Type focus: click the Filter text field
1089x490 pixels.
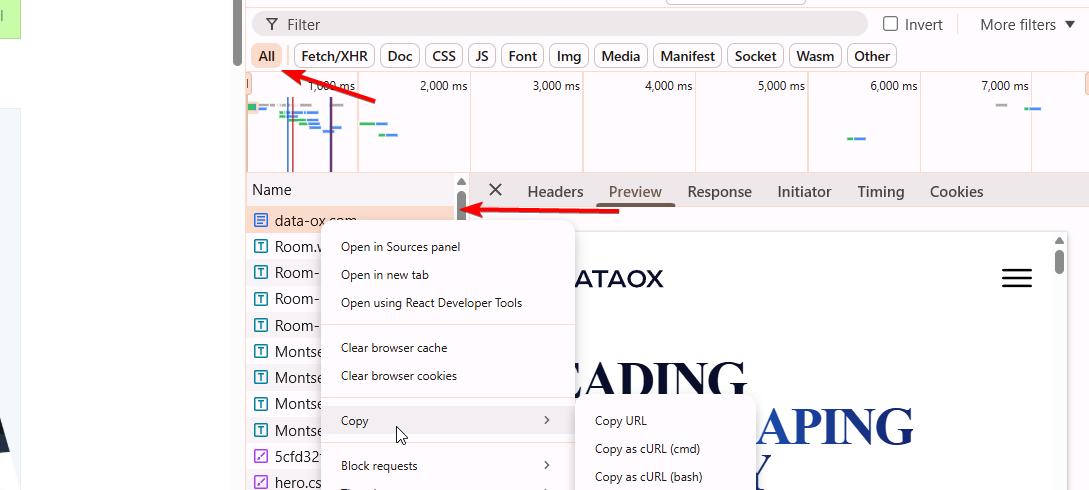(570, 24)
